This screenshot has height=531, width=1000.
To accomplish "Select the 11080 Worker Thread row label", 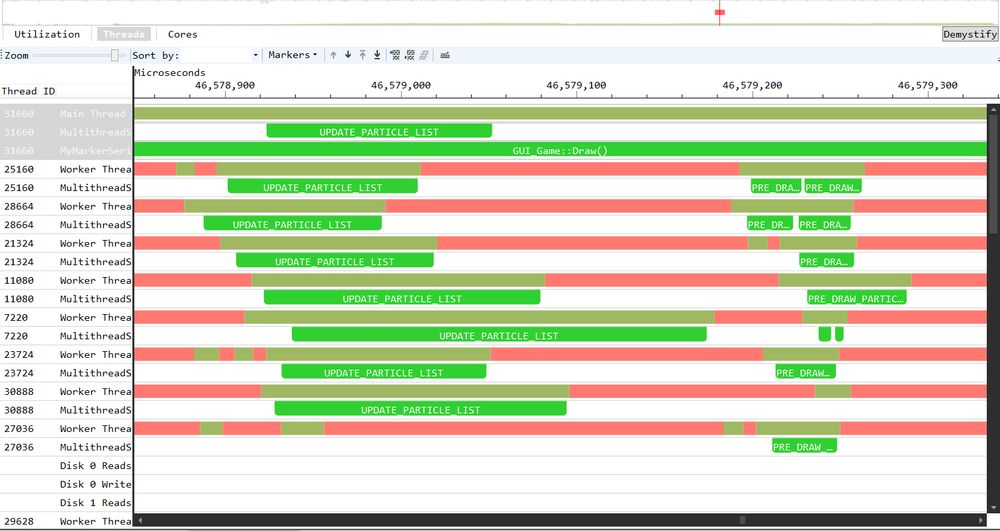I will (x=66, y=280).
